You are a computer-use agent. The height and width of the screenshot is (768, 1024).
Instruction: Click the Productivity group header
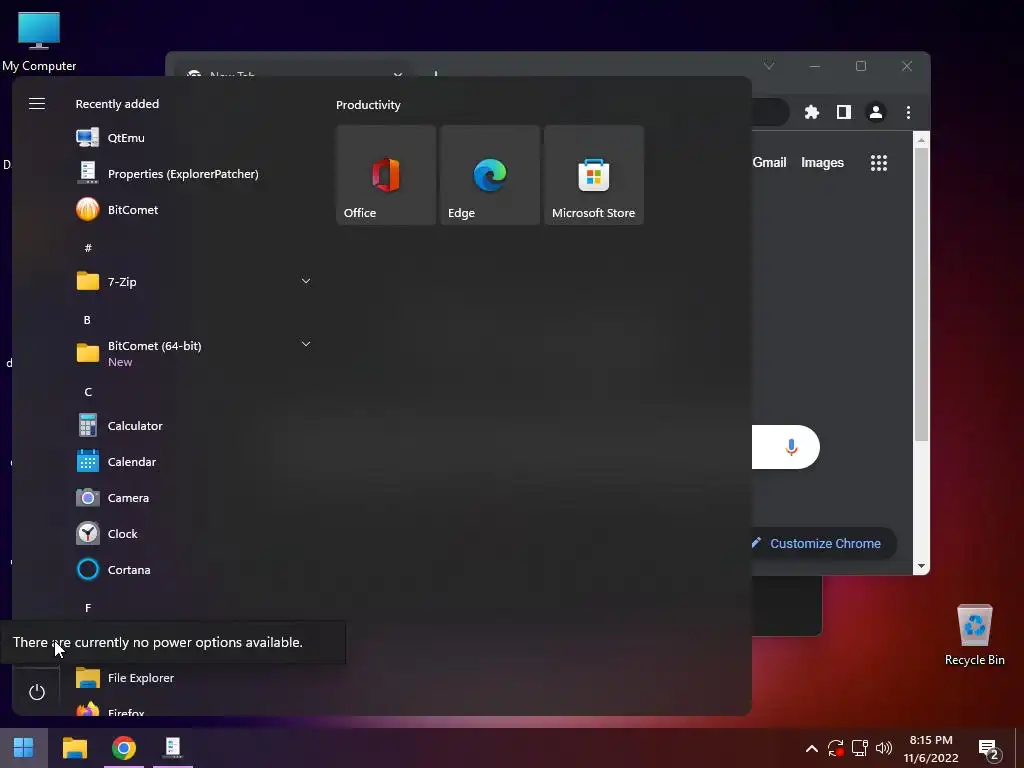(x=368, y=104)
